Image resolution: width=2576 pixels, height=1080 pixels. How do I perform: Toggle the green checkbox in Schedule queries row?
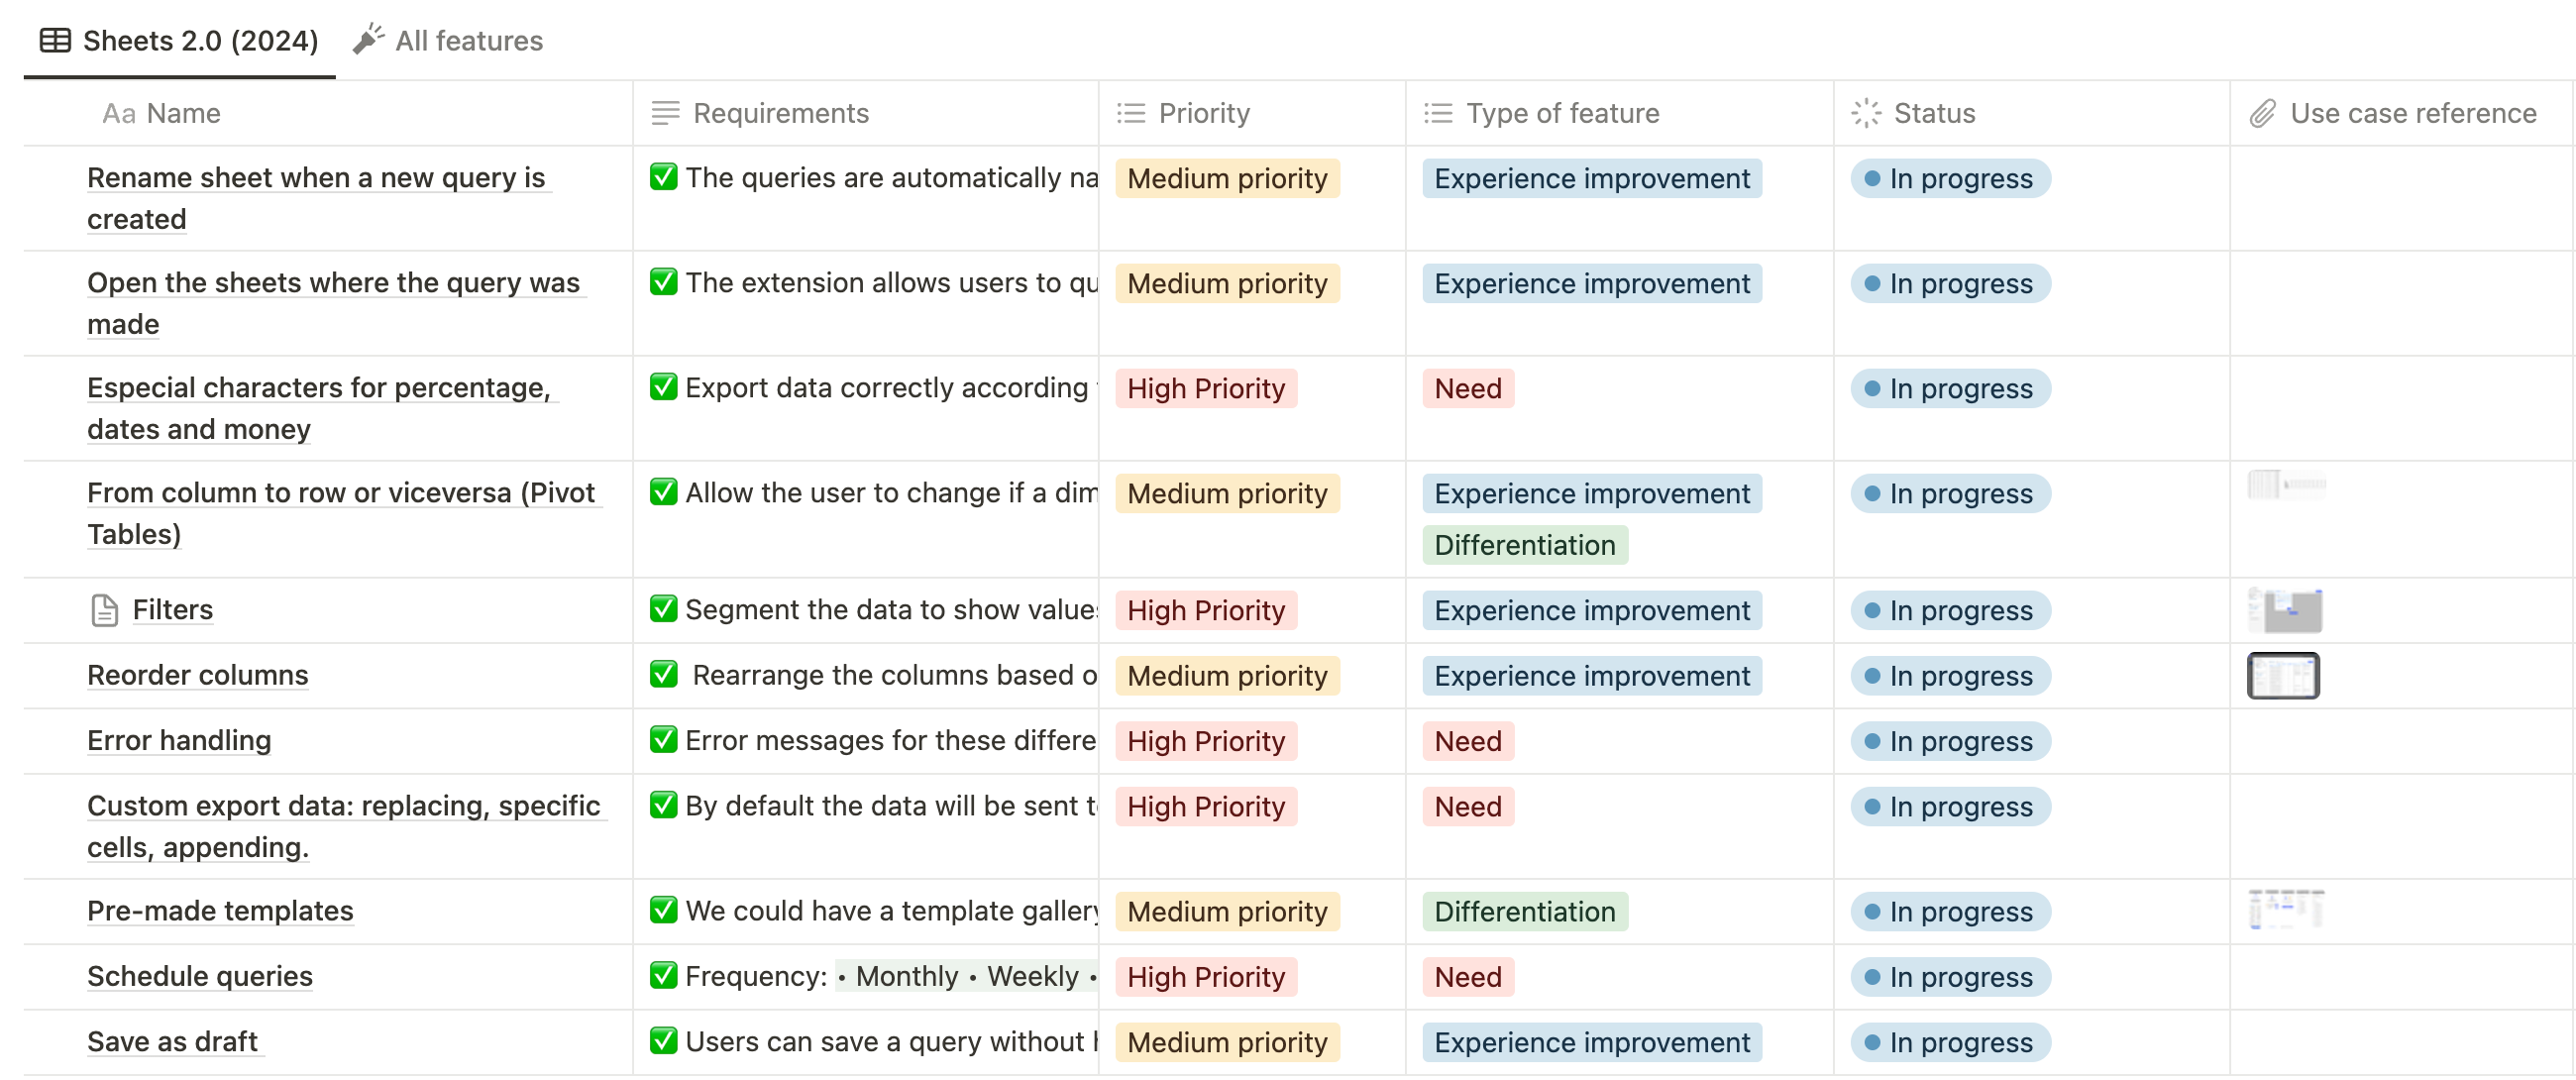(x=663, y=975)
